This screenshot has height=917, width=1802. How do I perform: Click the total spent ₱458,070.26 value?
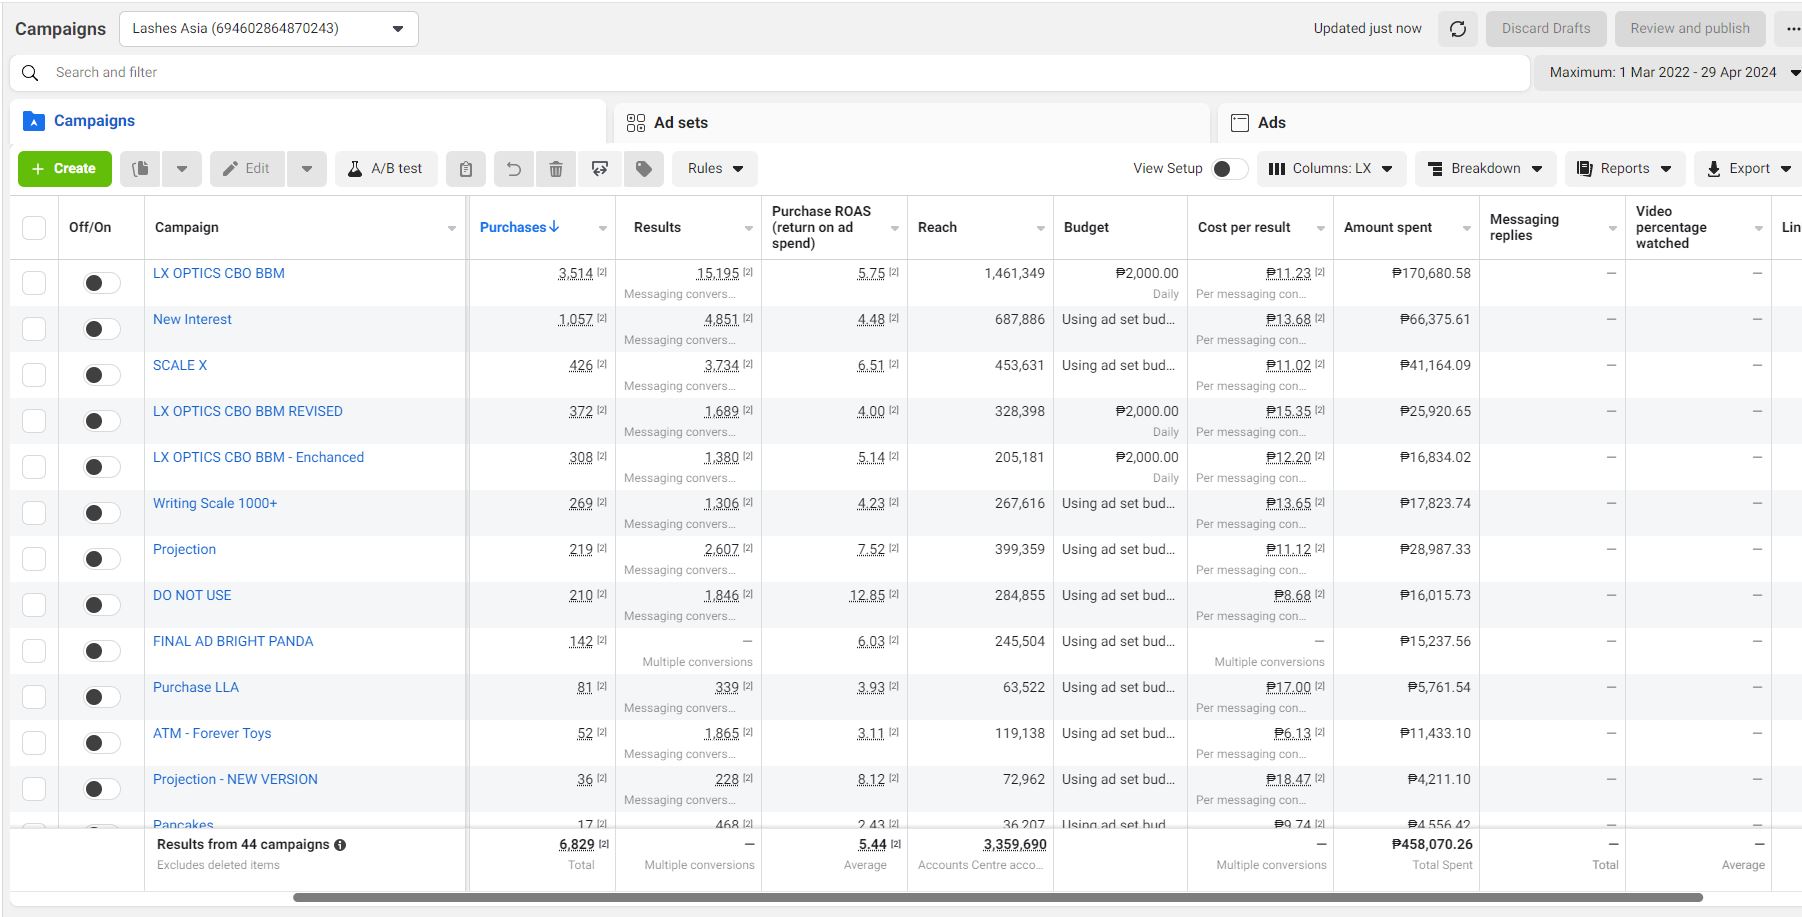[x=1432, y=845]
